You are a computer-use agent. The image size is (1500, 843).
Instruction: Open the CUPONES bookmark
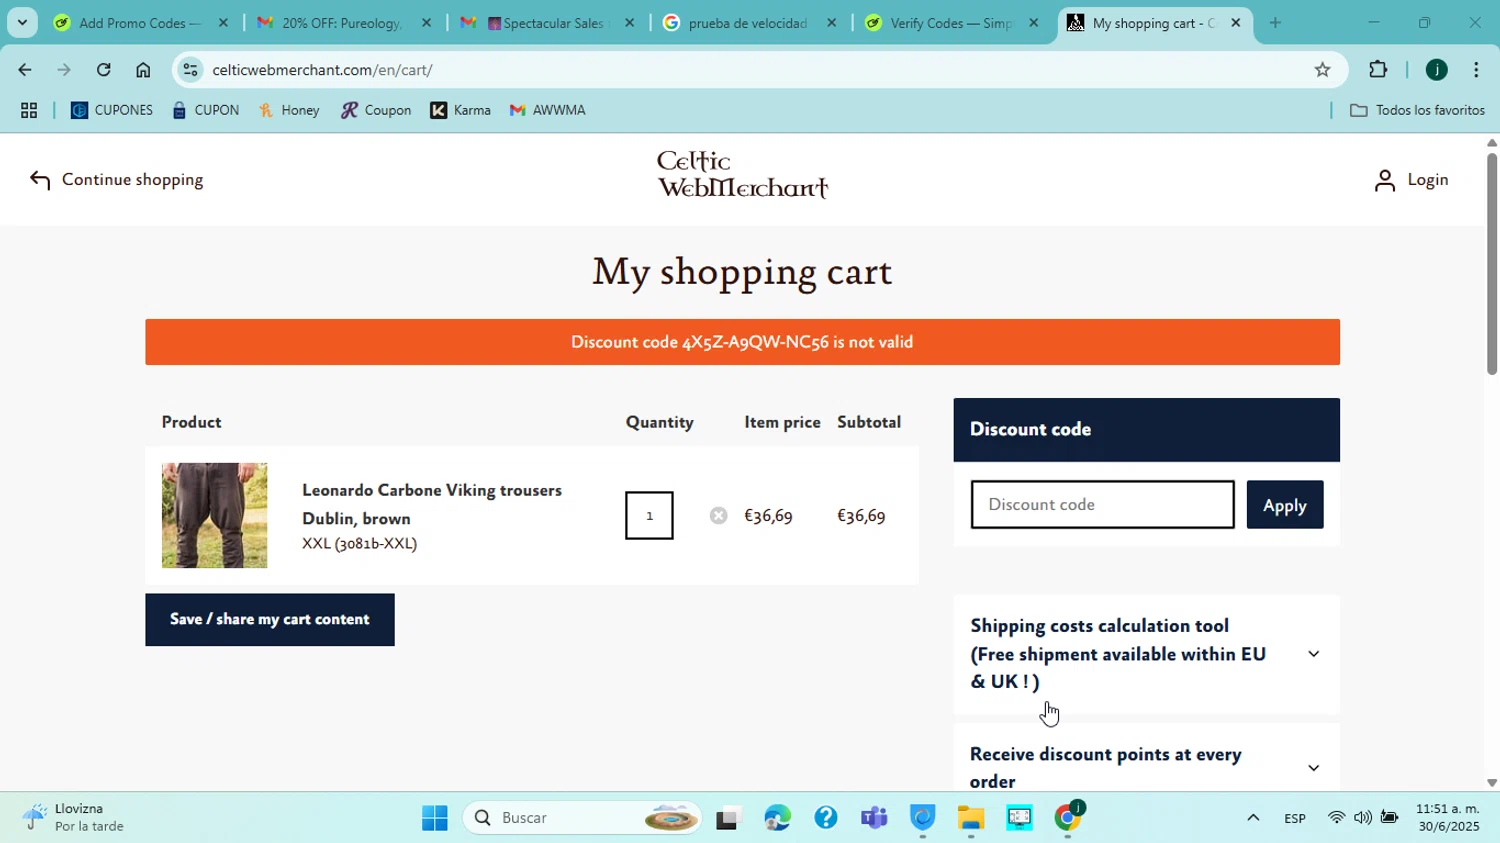[x=112, y=111]
